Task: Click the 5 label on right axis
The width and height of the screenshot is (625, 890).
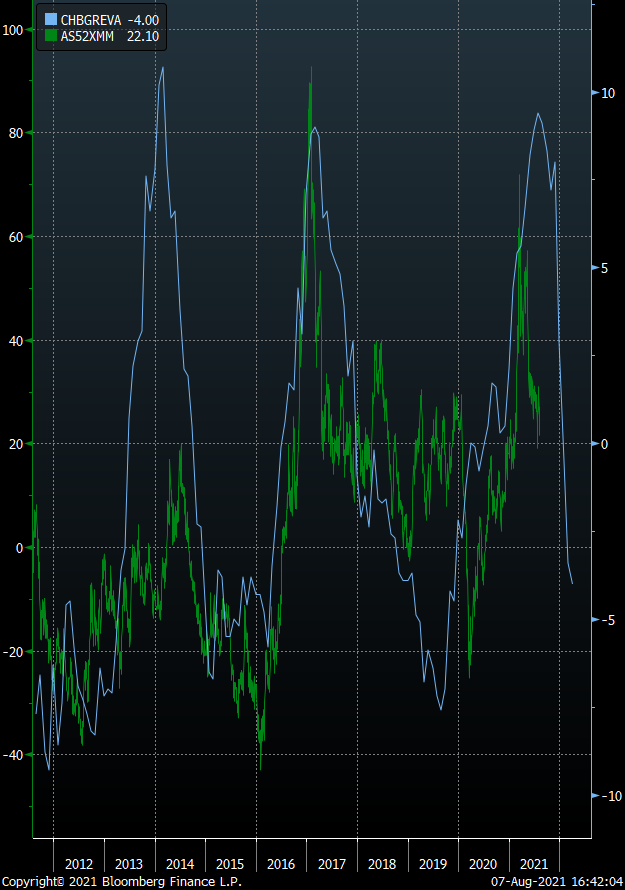Action: [x=605, y=268]
